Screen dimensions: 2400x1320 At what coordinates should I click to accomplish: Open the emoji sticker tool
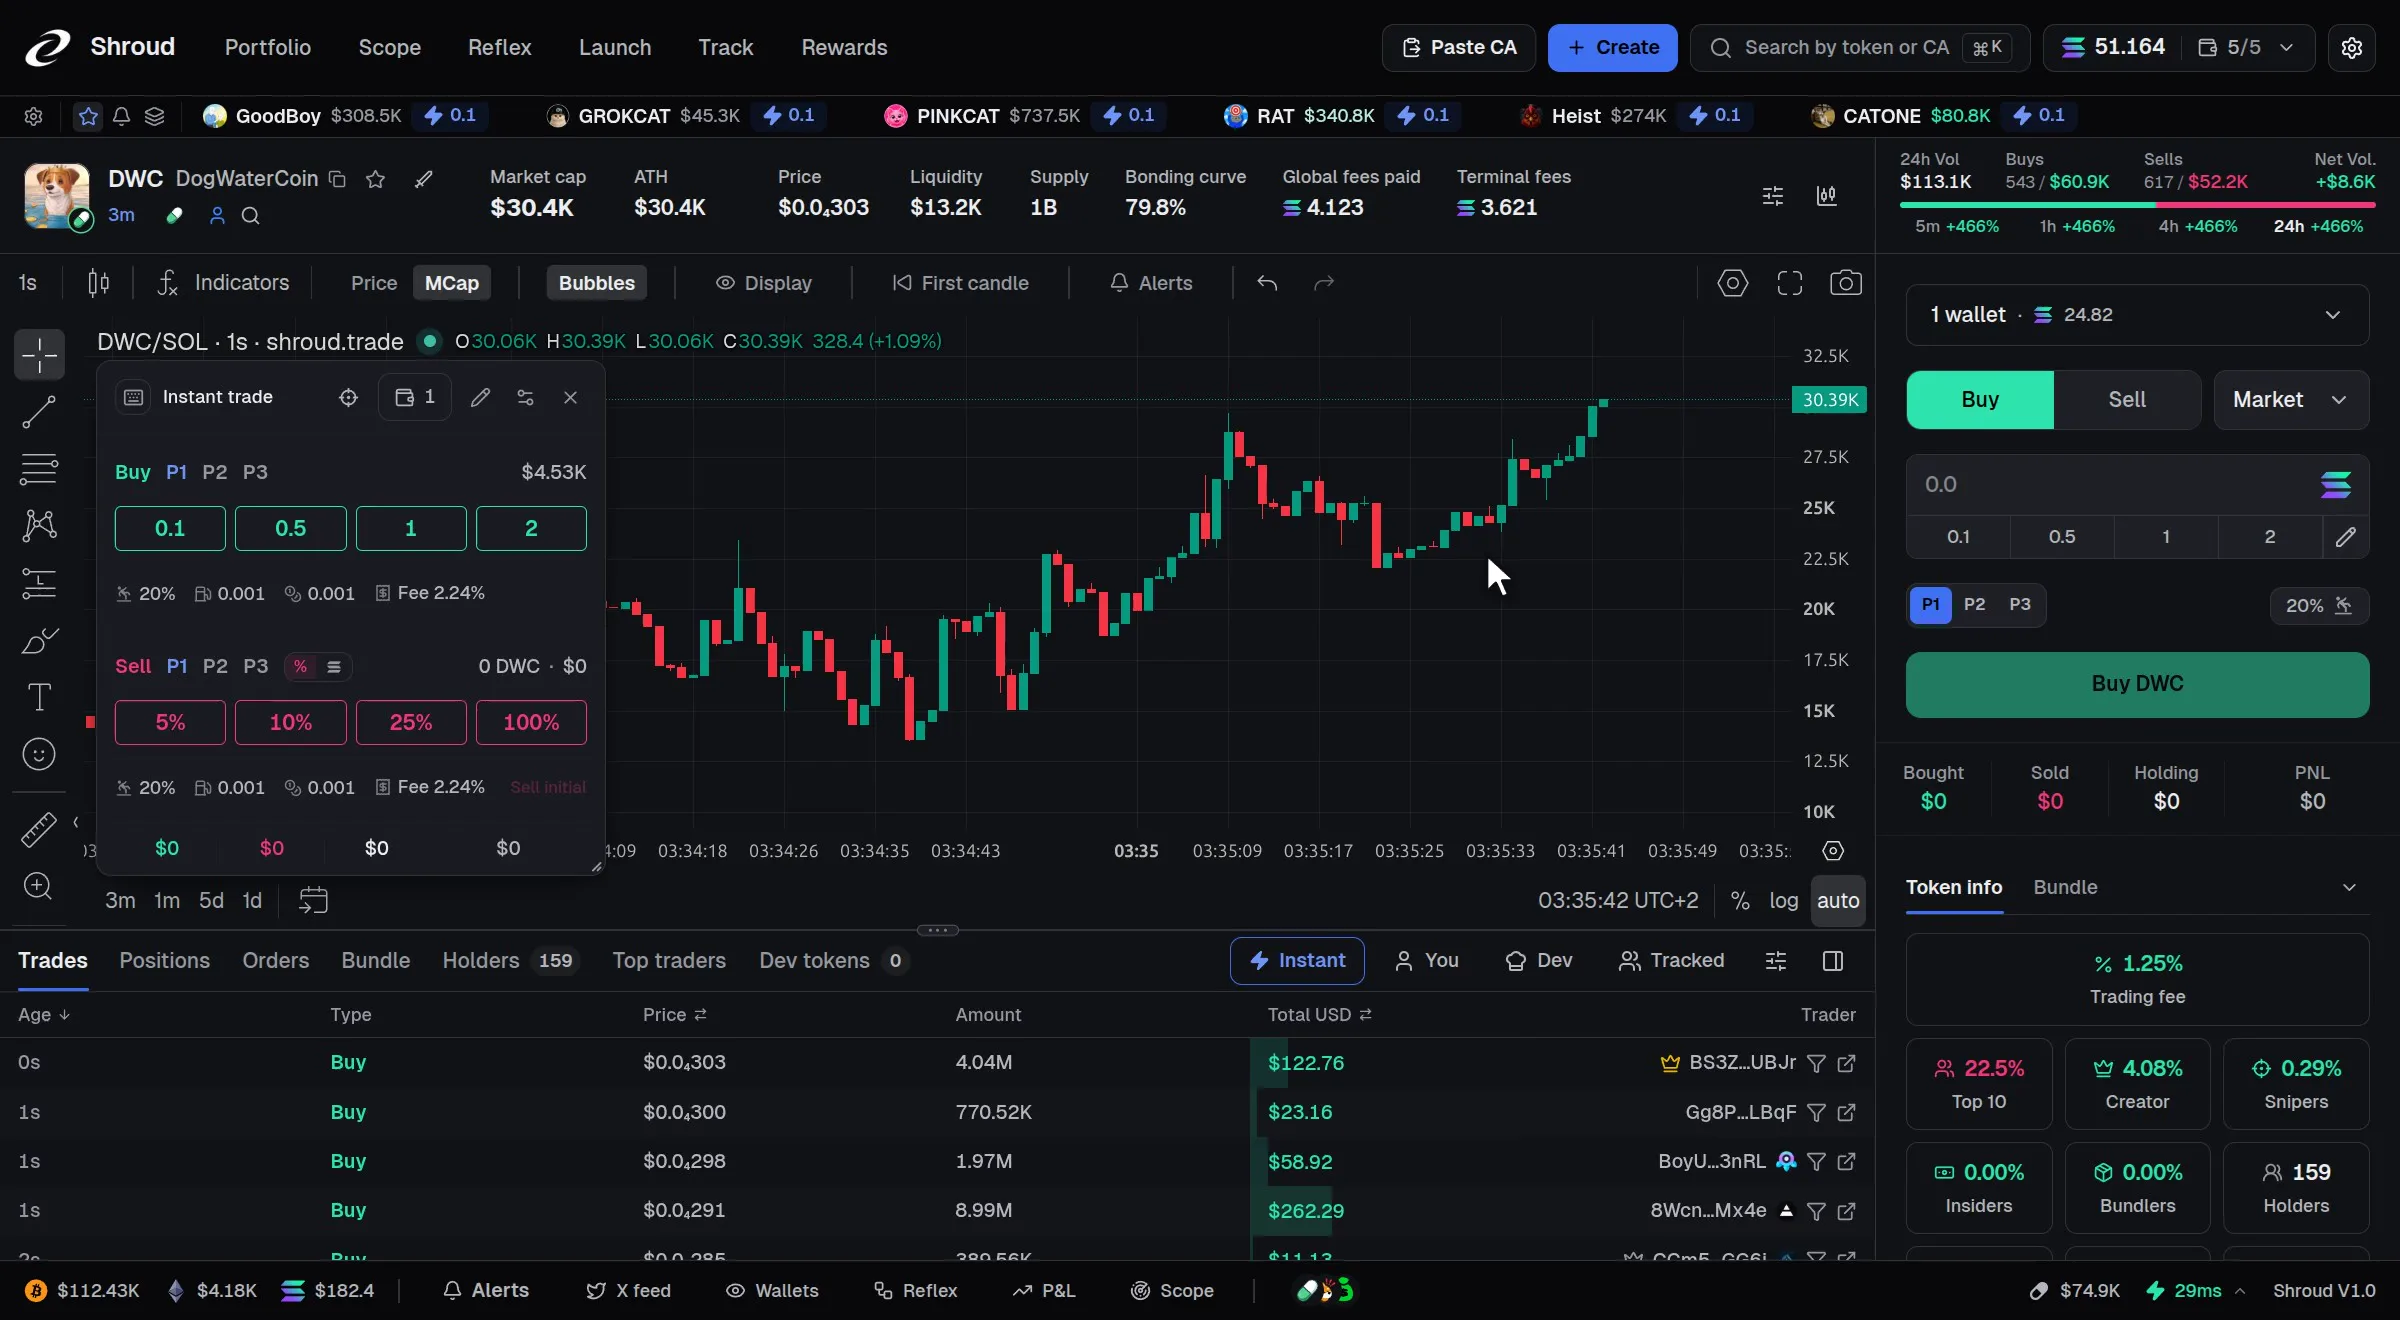39,754
